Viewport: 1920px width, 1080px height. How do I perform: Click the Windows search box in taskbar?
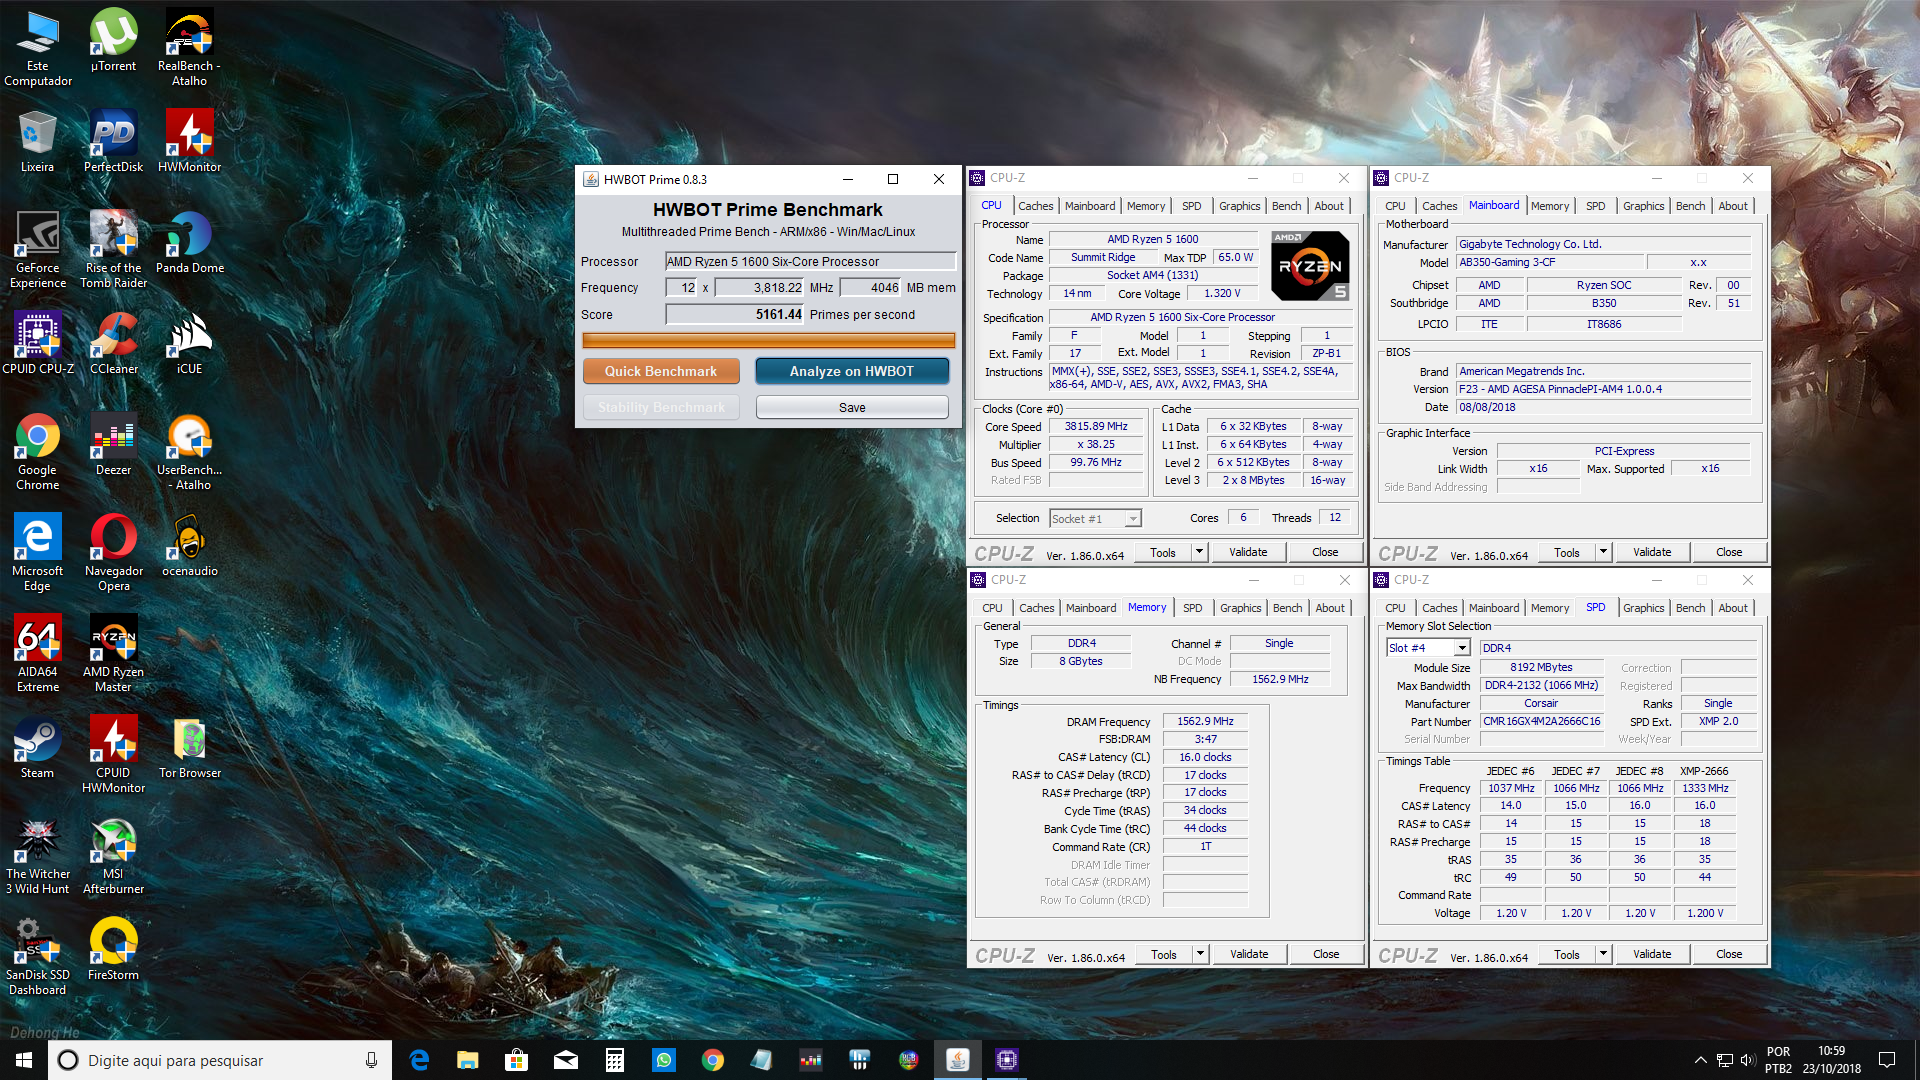[x=218, y=1060]
